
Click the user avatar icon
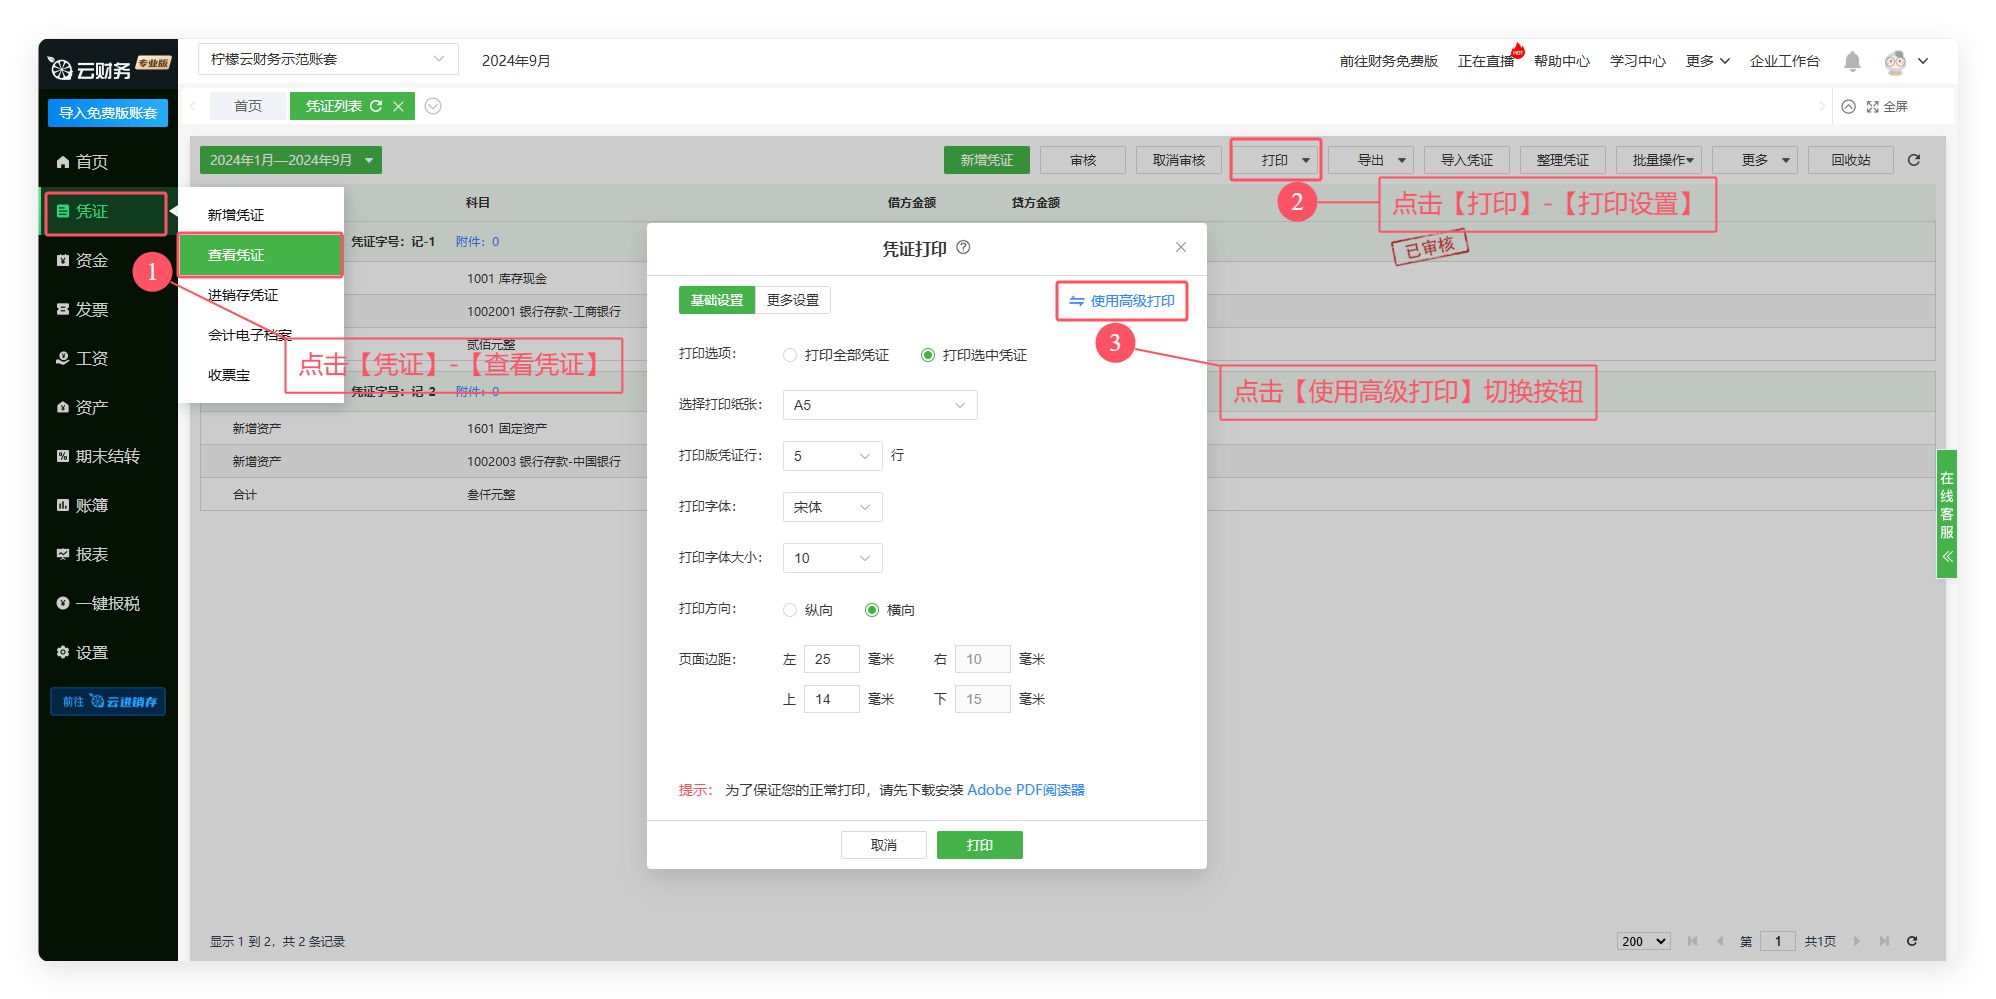[x=1894, y=62]
